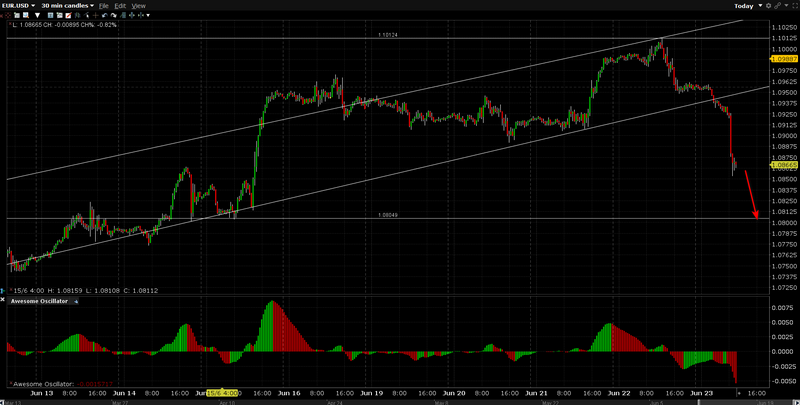
Task: Click the compress horizontal spacing icon
Action: [141, 15]
